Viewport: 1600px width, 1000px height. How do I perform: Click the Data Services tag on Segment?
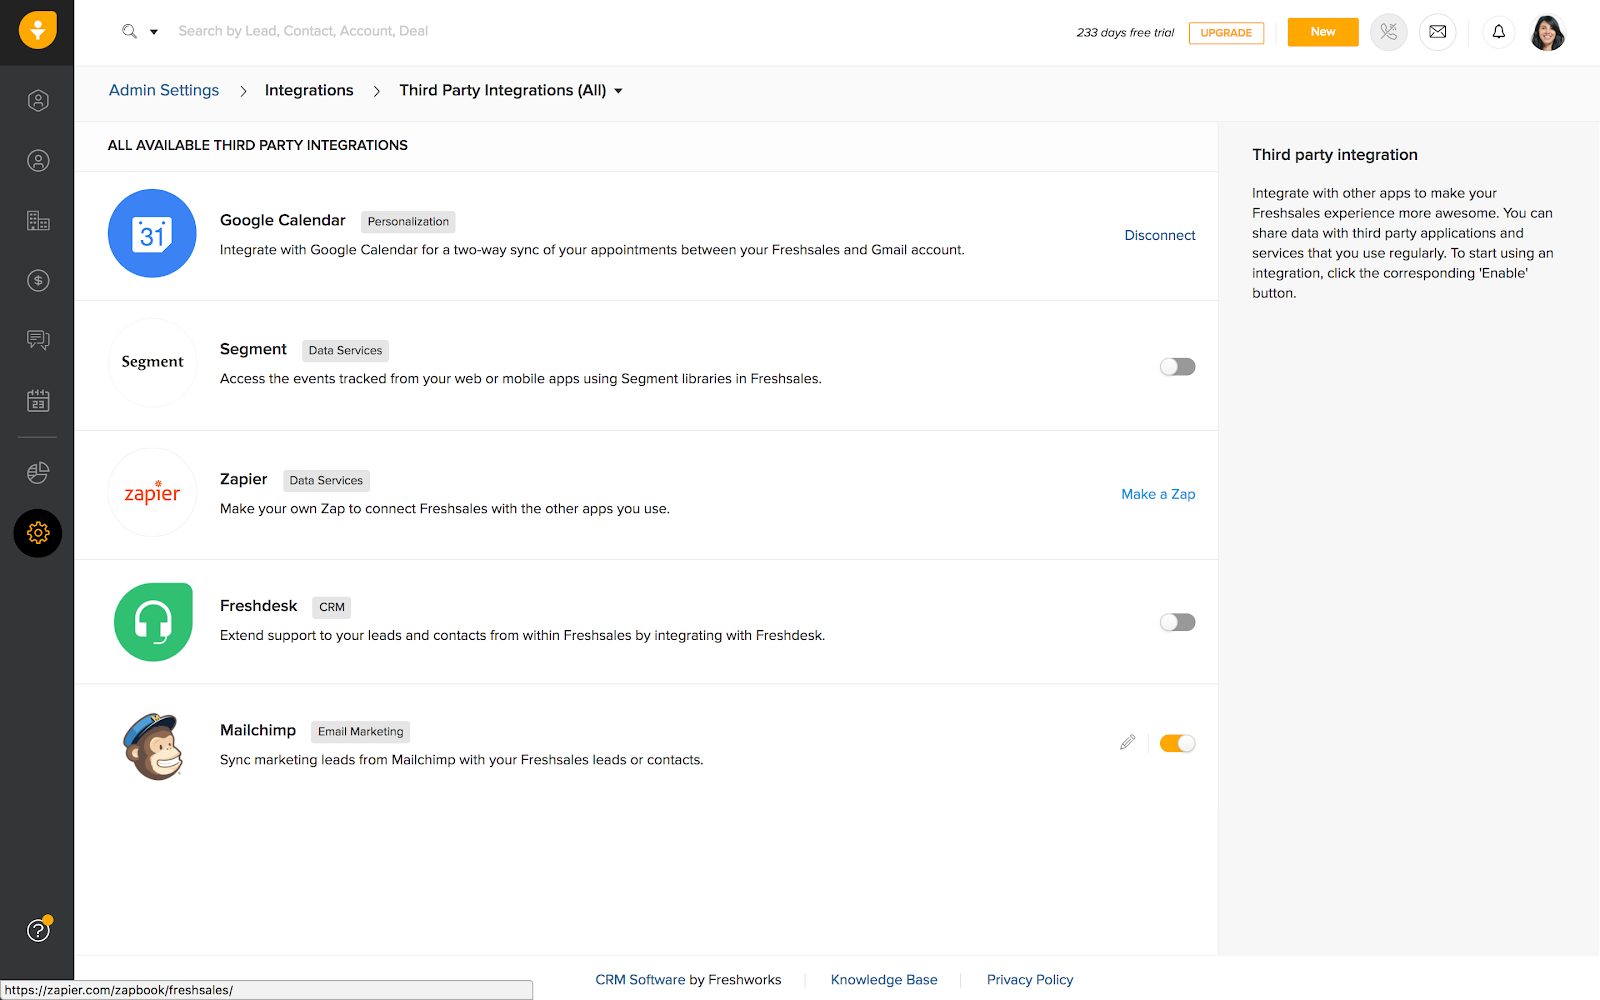(345, 351)
